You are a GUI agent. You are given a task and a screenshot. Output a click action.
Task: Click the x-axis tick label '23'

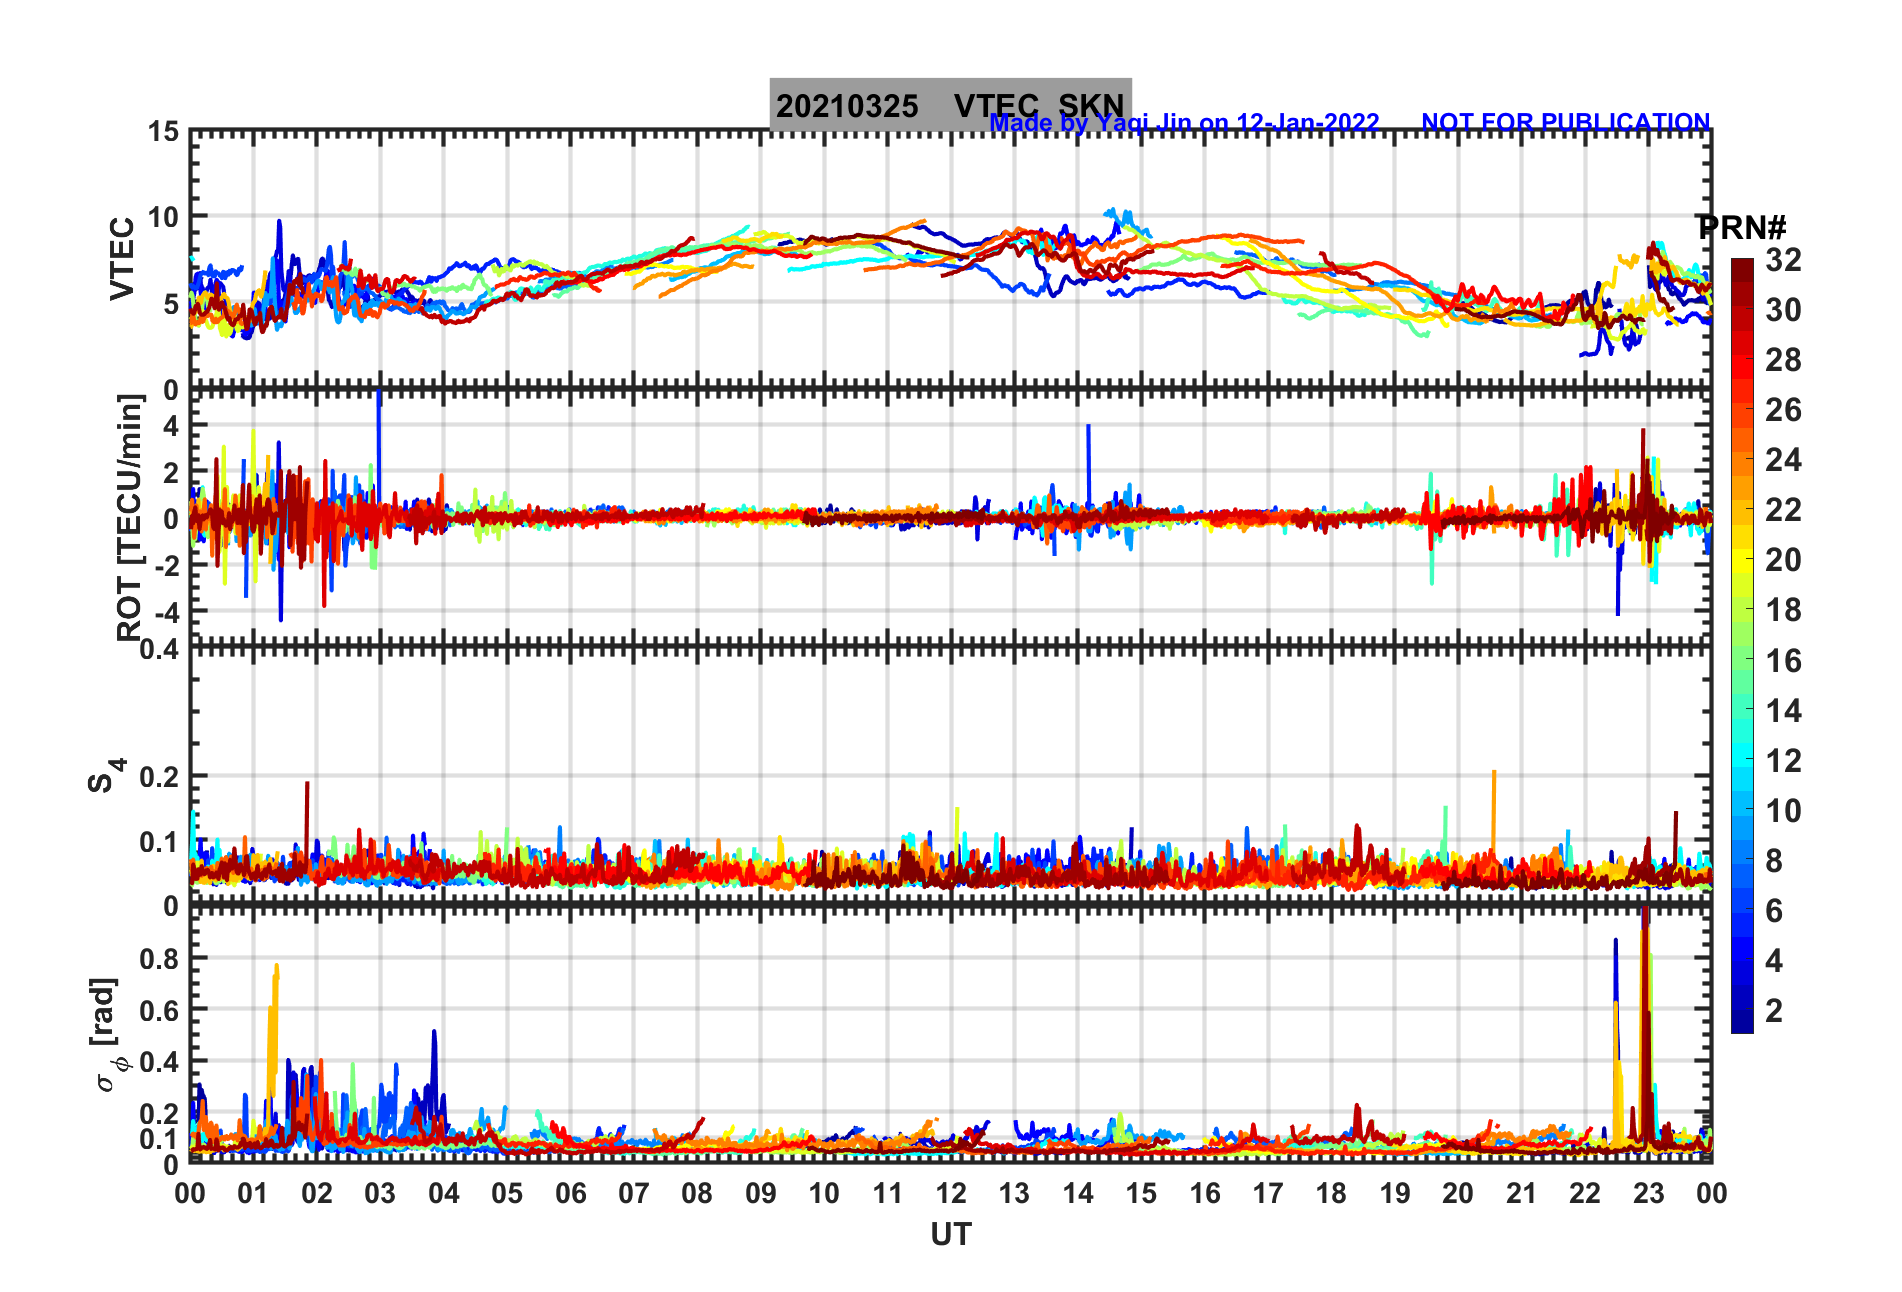click(x=1648, y=1193)
